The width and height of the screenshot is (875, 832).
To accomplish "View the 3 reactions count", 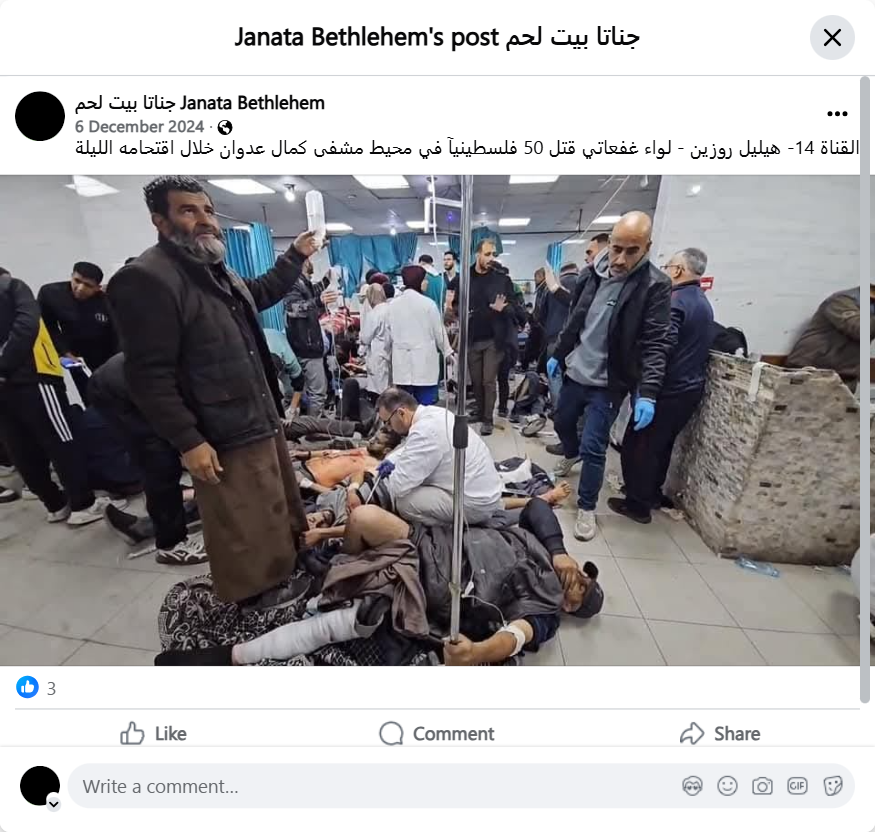I will (51, 689).
